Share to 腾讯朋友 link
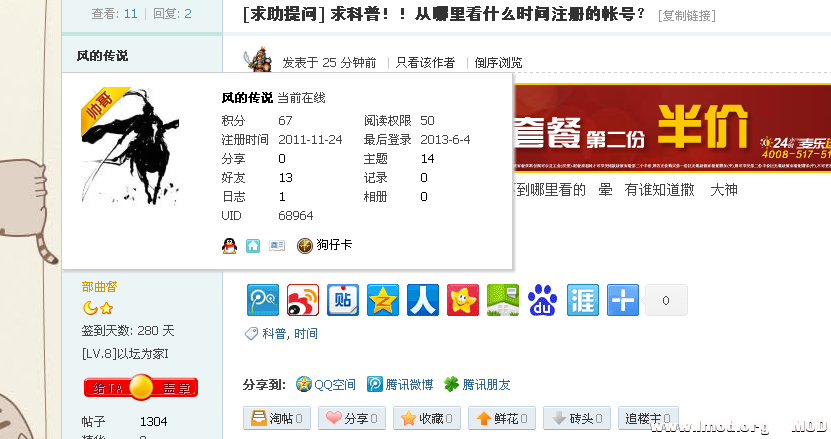This screenshot has height=439, width=831. tap(478, 384)
